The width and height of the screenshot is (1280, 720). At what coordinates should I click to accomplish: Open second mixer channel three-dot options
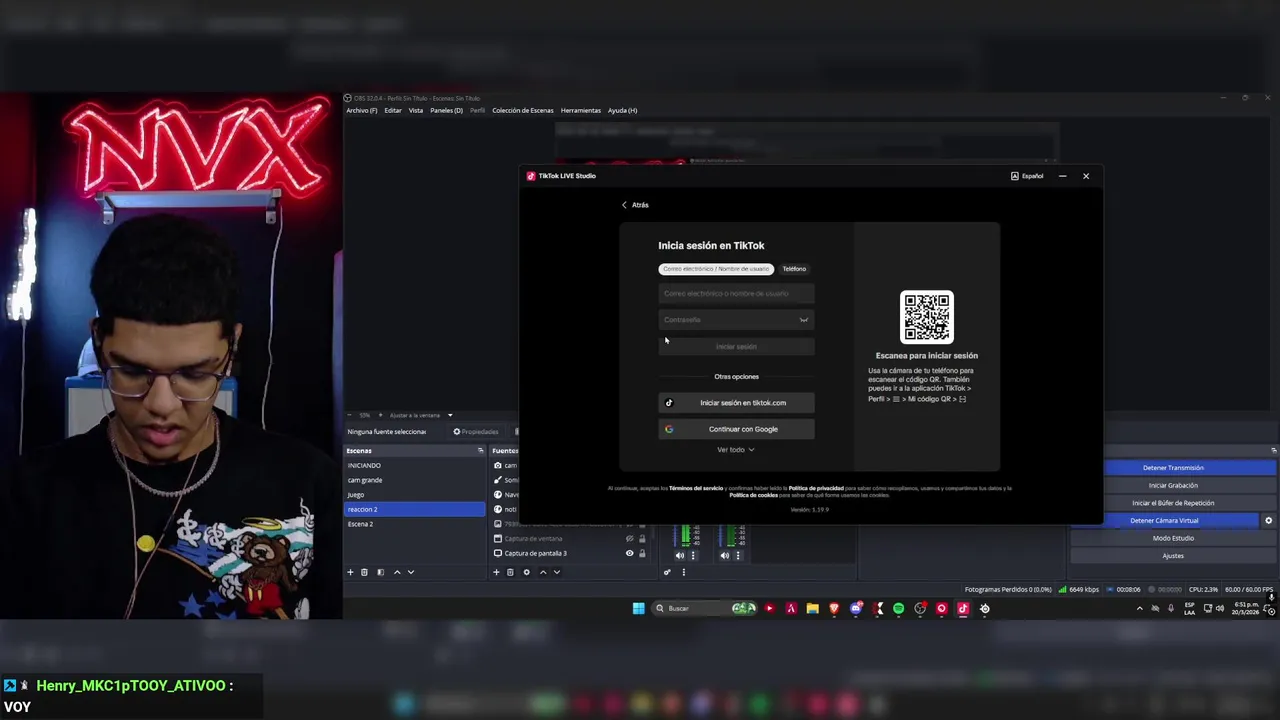click(x=737, y=555)
